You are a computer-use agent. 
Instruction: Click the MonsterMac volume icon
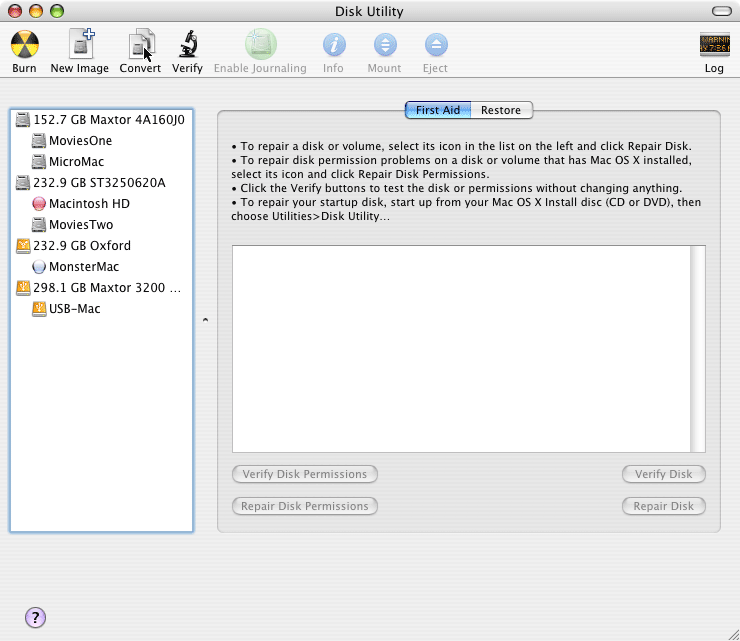(39, 267)
